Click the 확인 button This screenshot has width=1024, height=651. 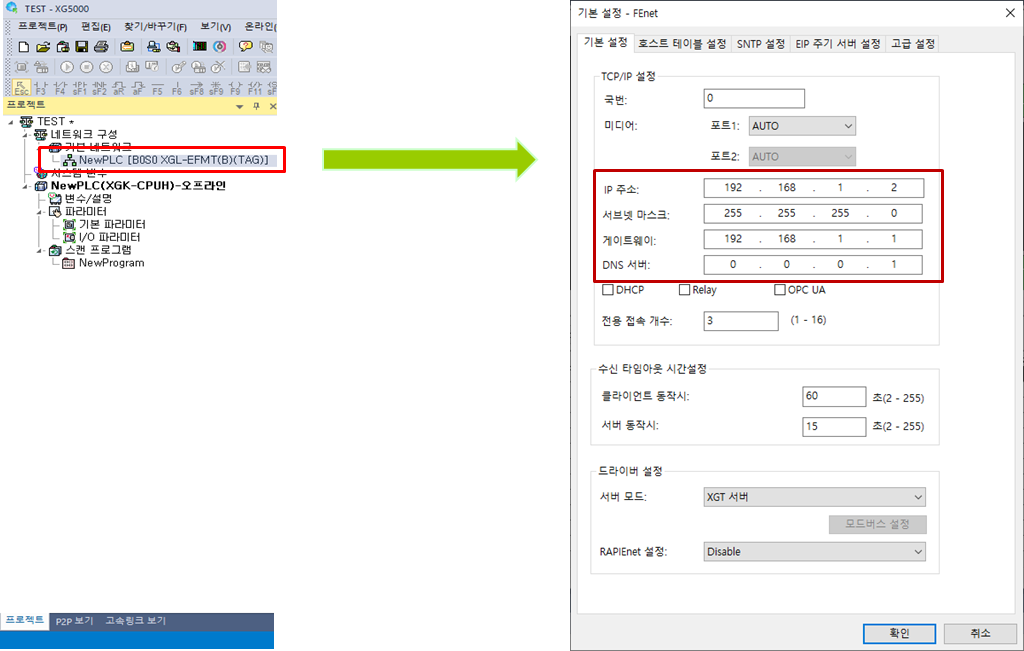(x=899, y=633)
